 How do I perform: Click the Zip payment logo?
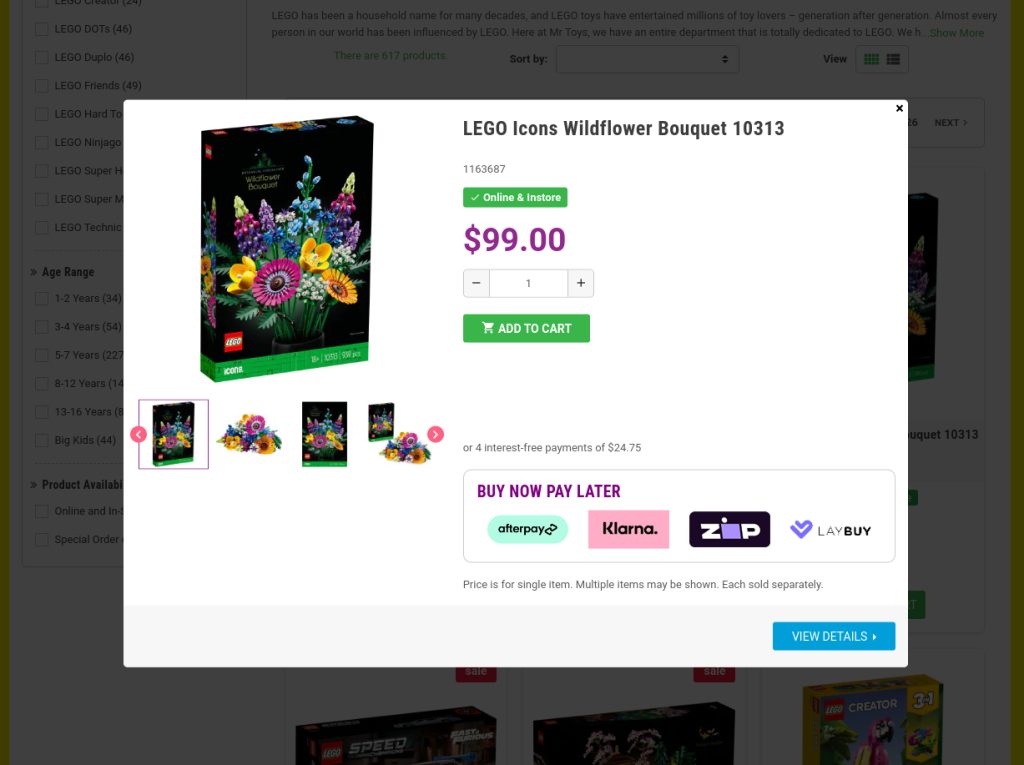(x=729, y=529)
